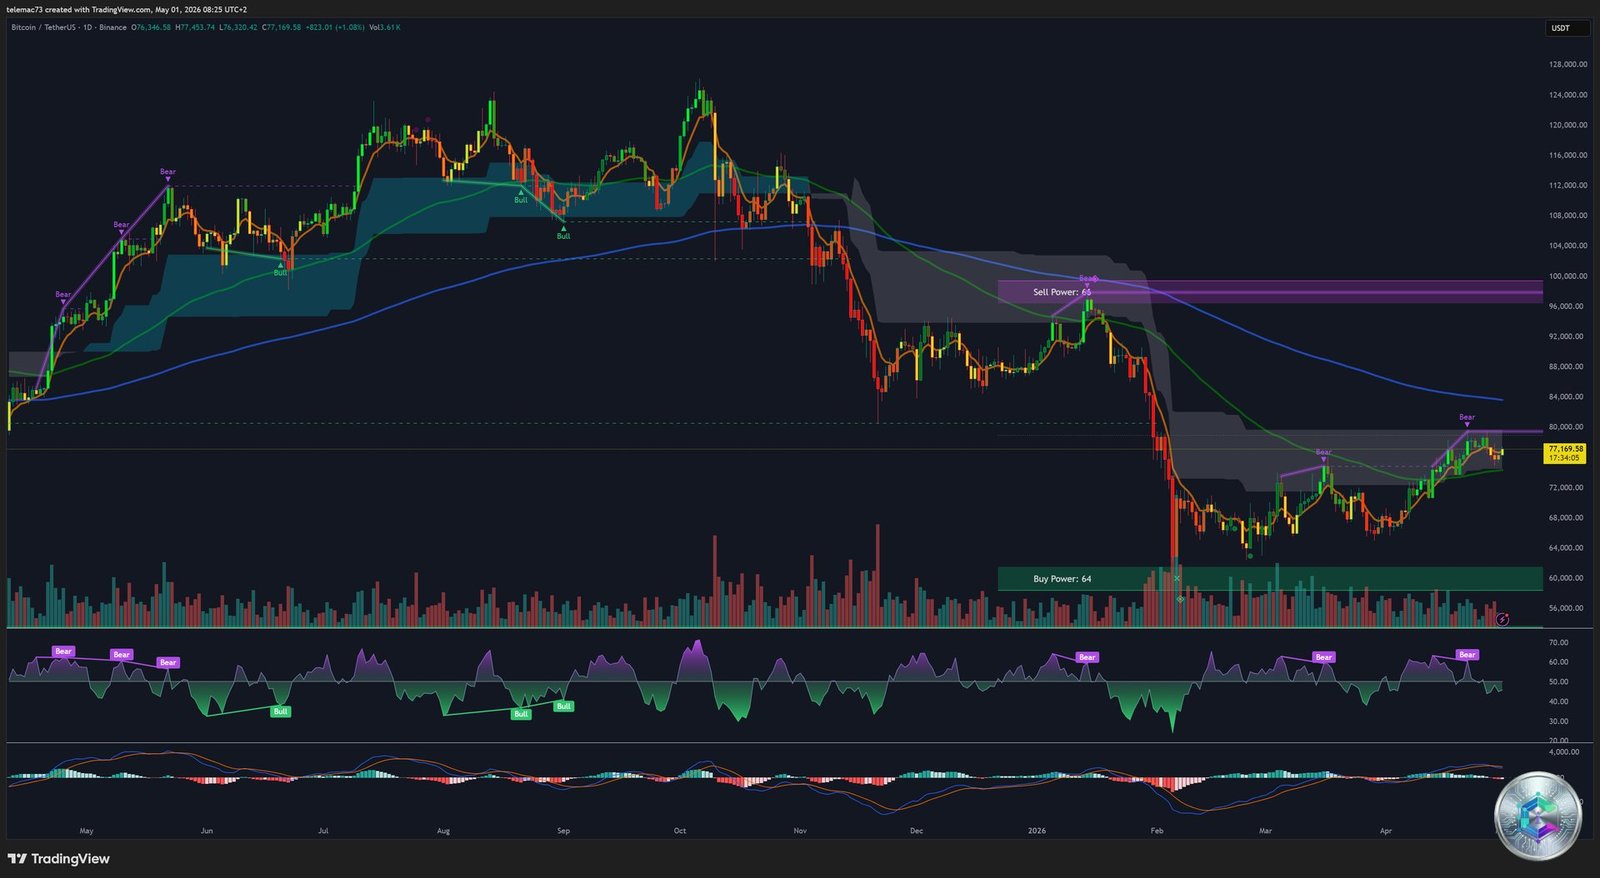This screenshot has width=1600, height=878.
Task: Click the change value +823.01 (+1.08%)
Action: (x=335, y=27)
